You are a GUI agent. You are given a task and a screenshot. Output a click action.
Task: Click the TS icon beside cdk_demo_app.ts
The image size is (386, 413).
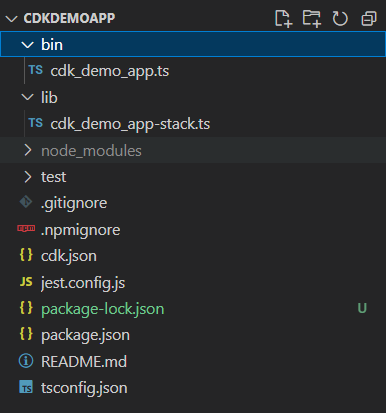click(x=36, y=70)
